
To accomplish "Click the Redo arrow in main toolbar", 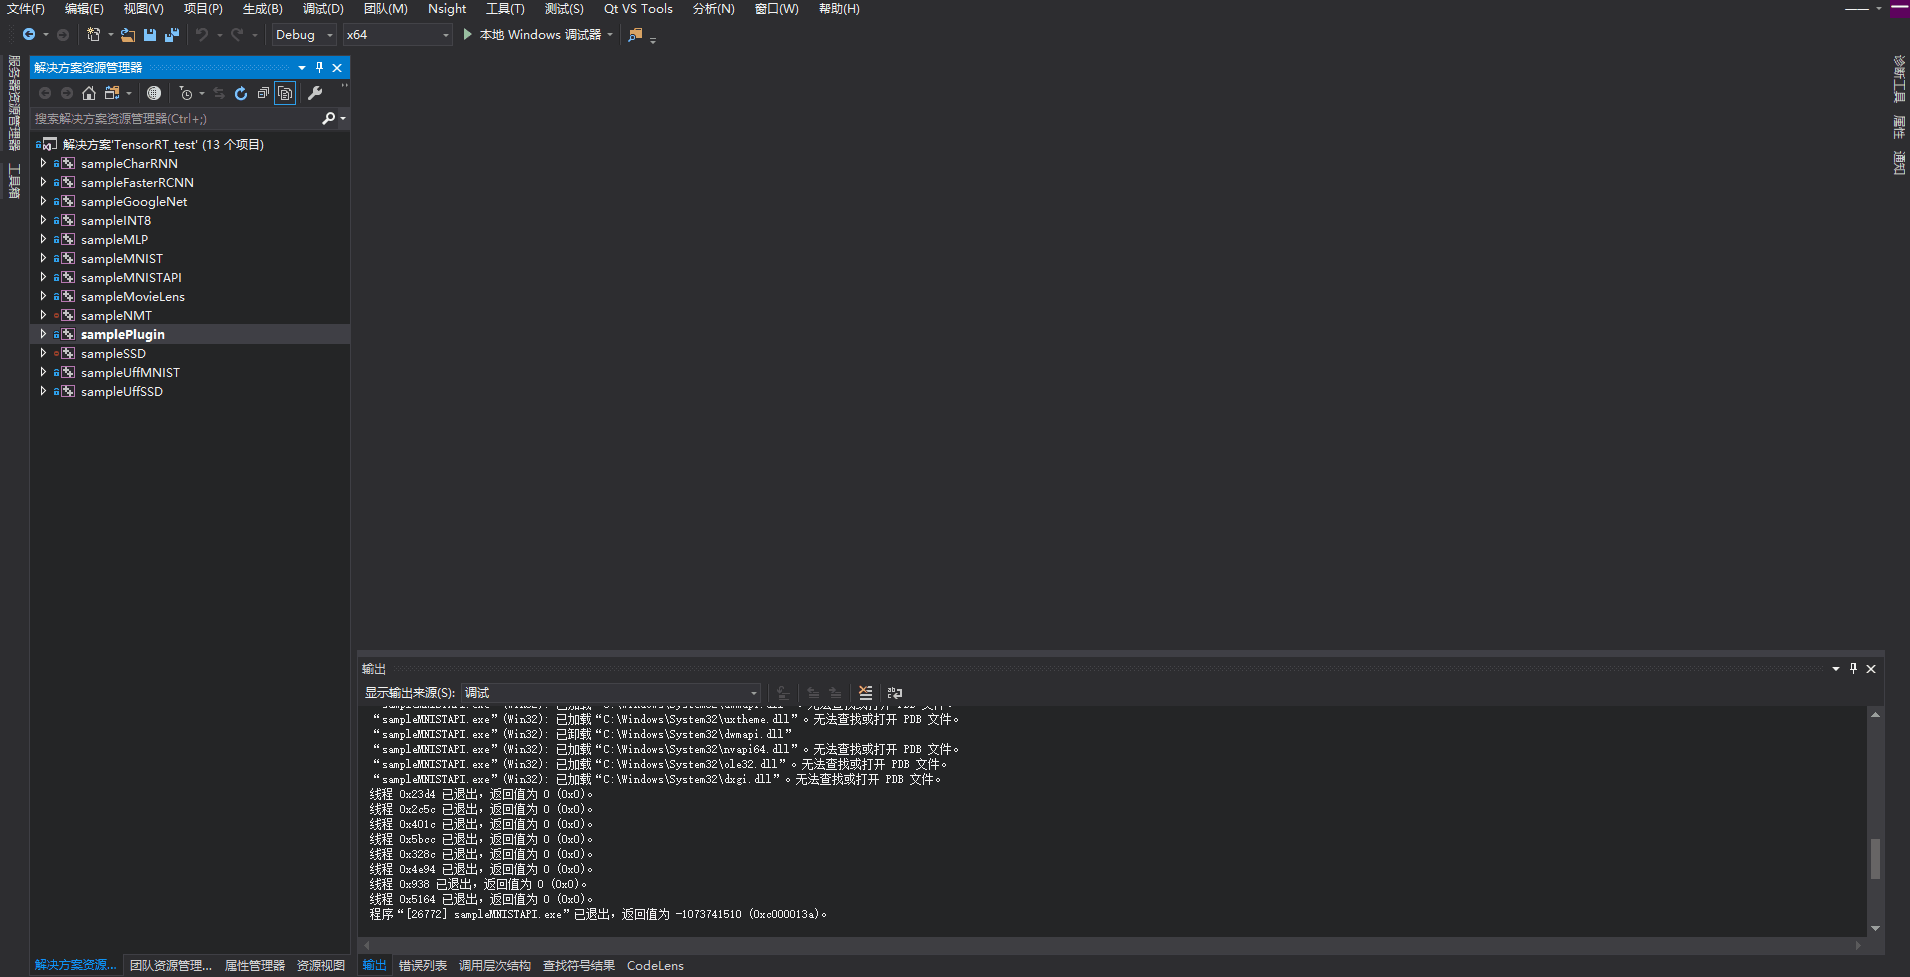I will click(x=237, y=35).
